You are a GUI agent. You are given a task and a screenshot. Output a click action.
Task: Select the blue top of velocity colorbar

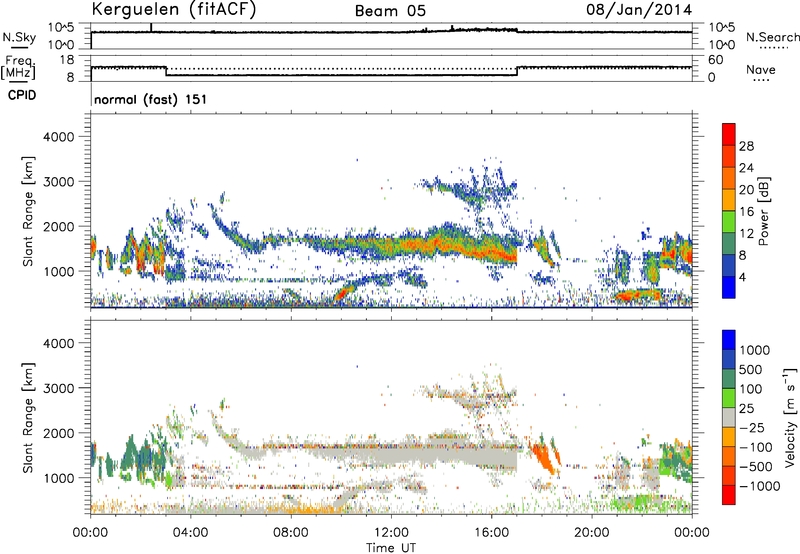pyautogui.click(x=729, y=340)
